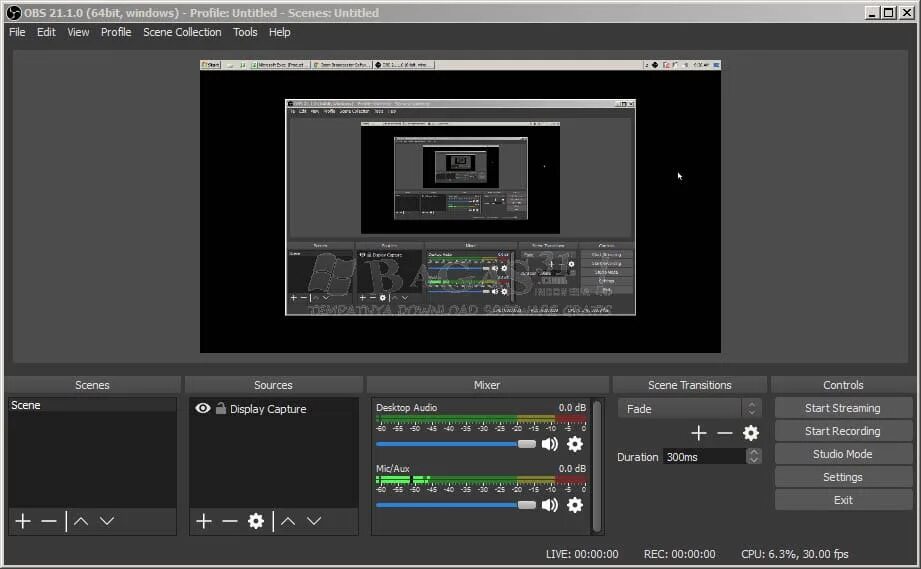Click LIVE: 00:00:00 status text

tap(582, 554)
